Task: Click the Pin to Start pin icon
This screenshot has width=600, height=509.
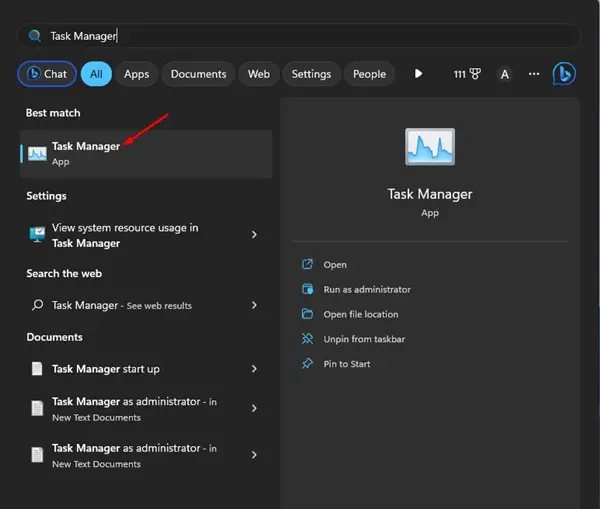Action: (307, 364)
